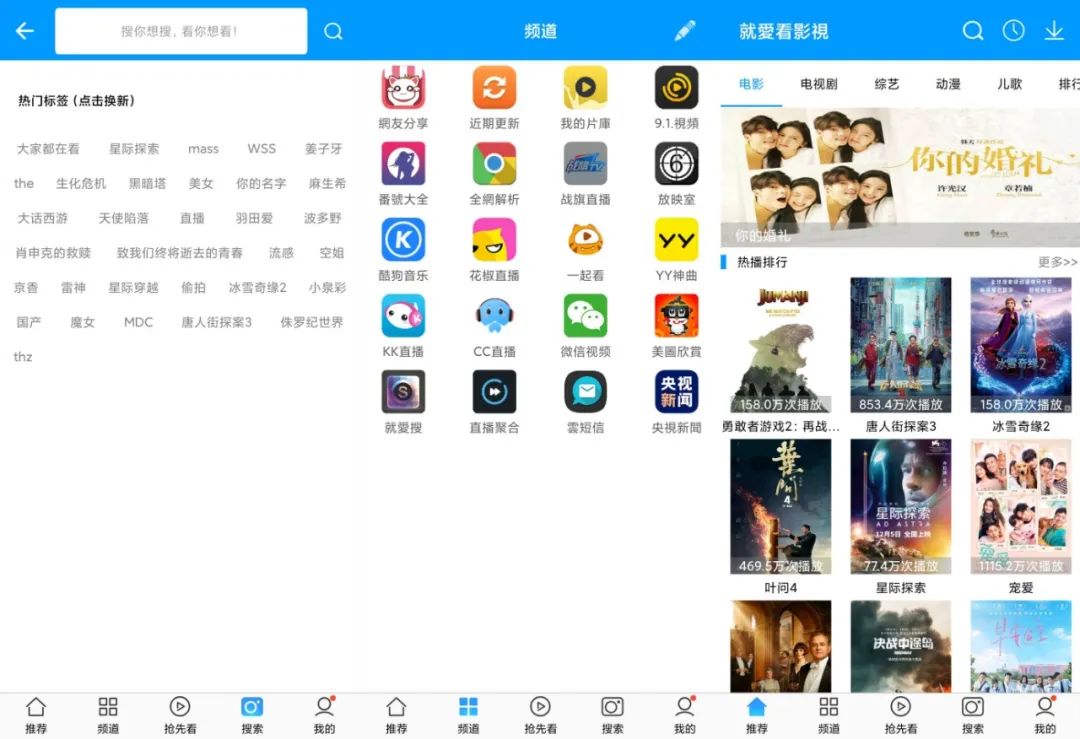Tap the magnifier icon beside the search box
The width and height of the screenshot is (1080, 739).
333,31
